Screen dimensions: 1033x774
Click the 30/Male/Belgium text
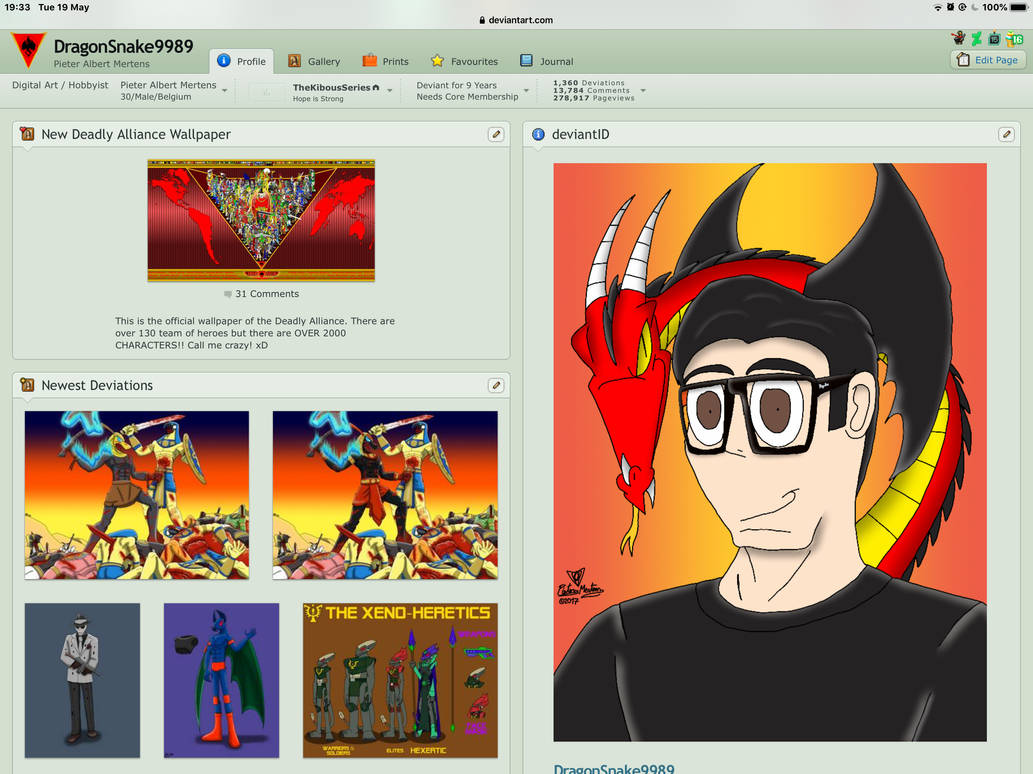(155, 97)
